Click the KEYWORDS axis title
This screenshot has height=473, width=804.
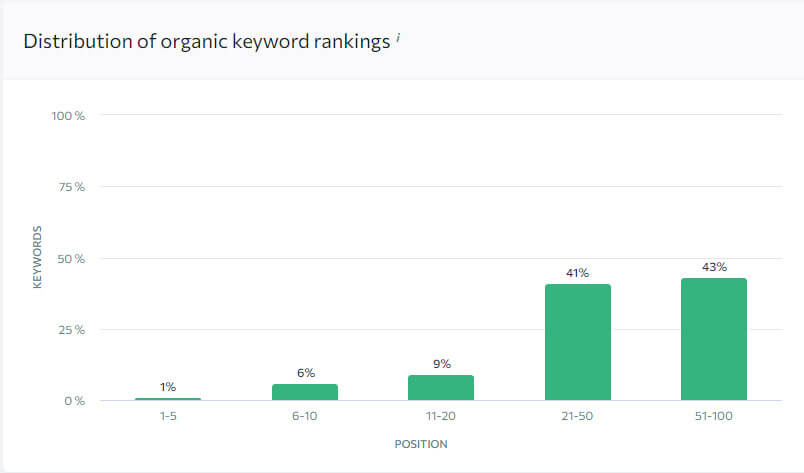pyautogui.click(x=37, y=257)
